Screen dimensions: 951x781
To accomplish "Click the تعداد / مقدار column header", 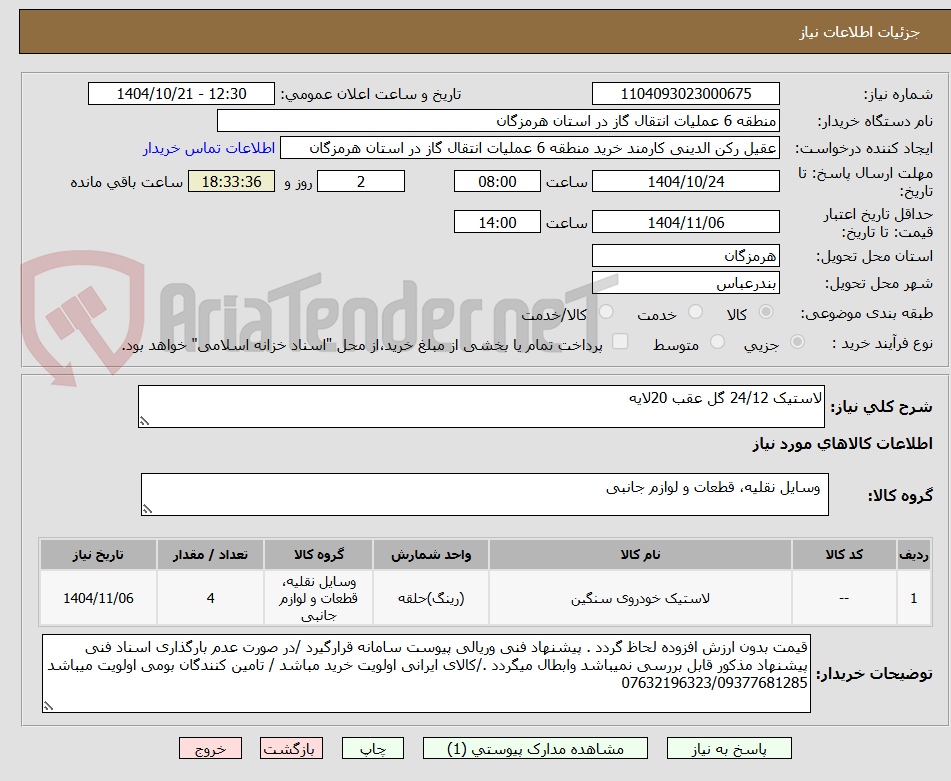I will (210, 555).
